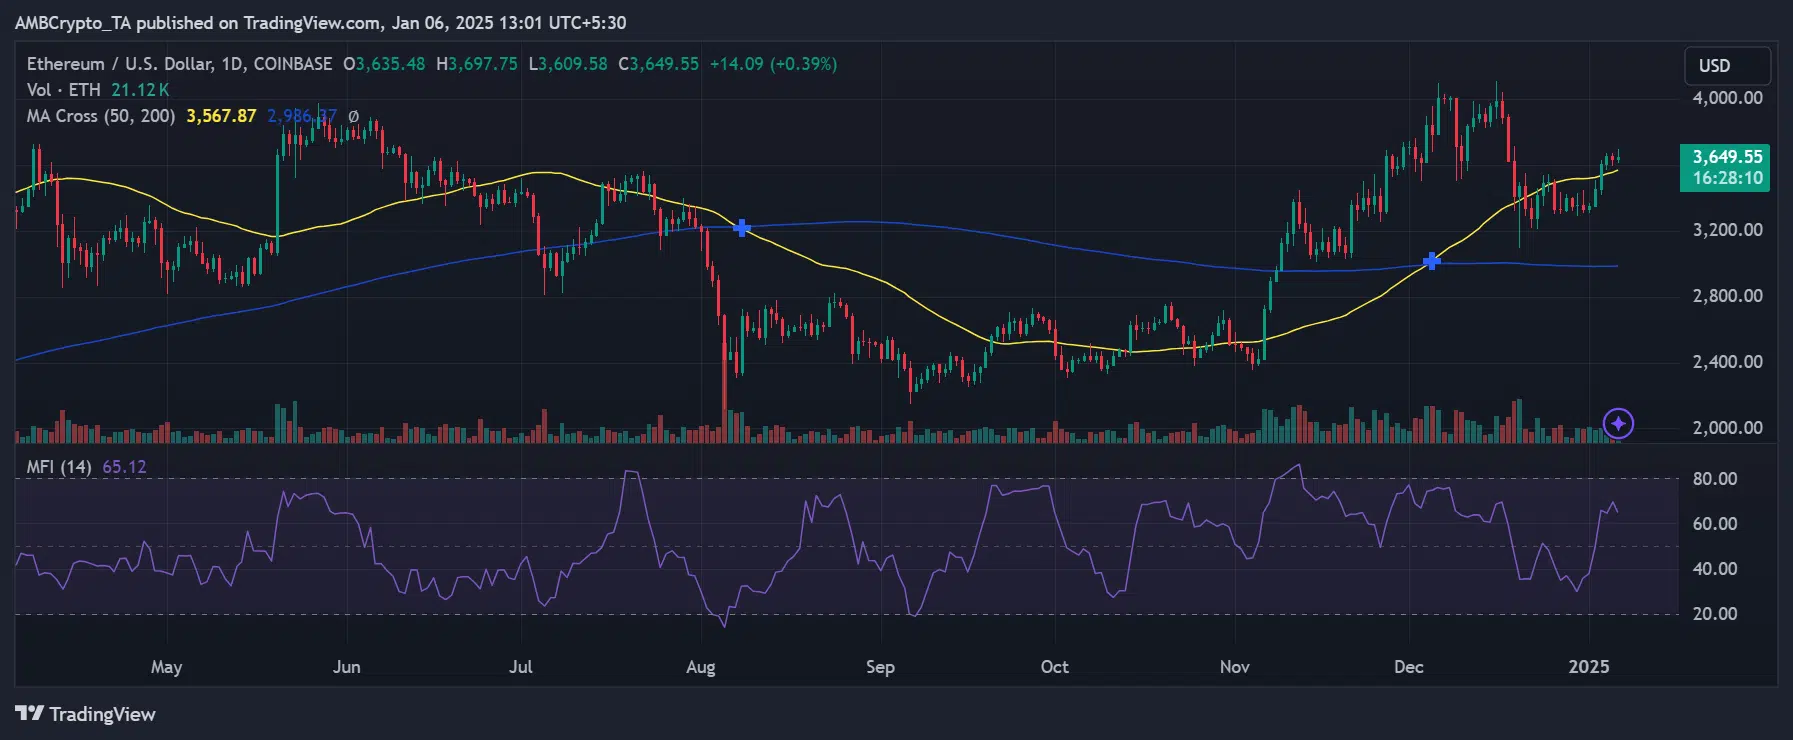Click the Jul label on time axis

pyautogui.click(x=520, y=667)
